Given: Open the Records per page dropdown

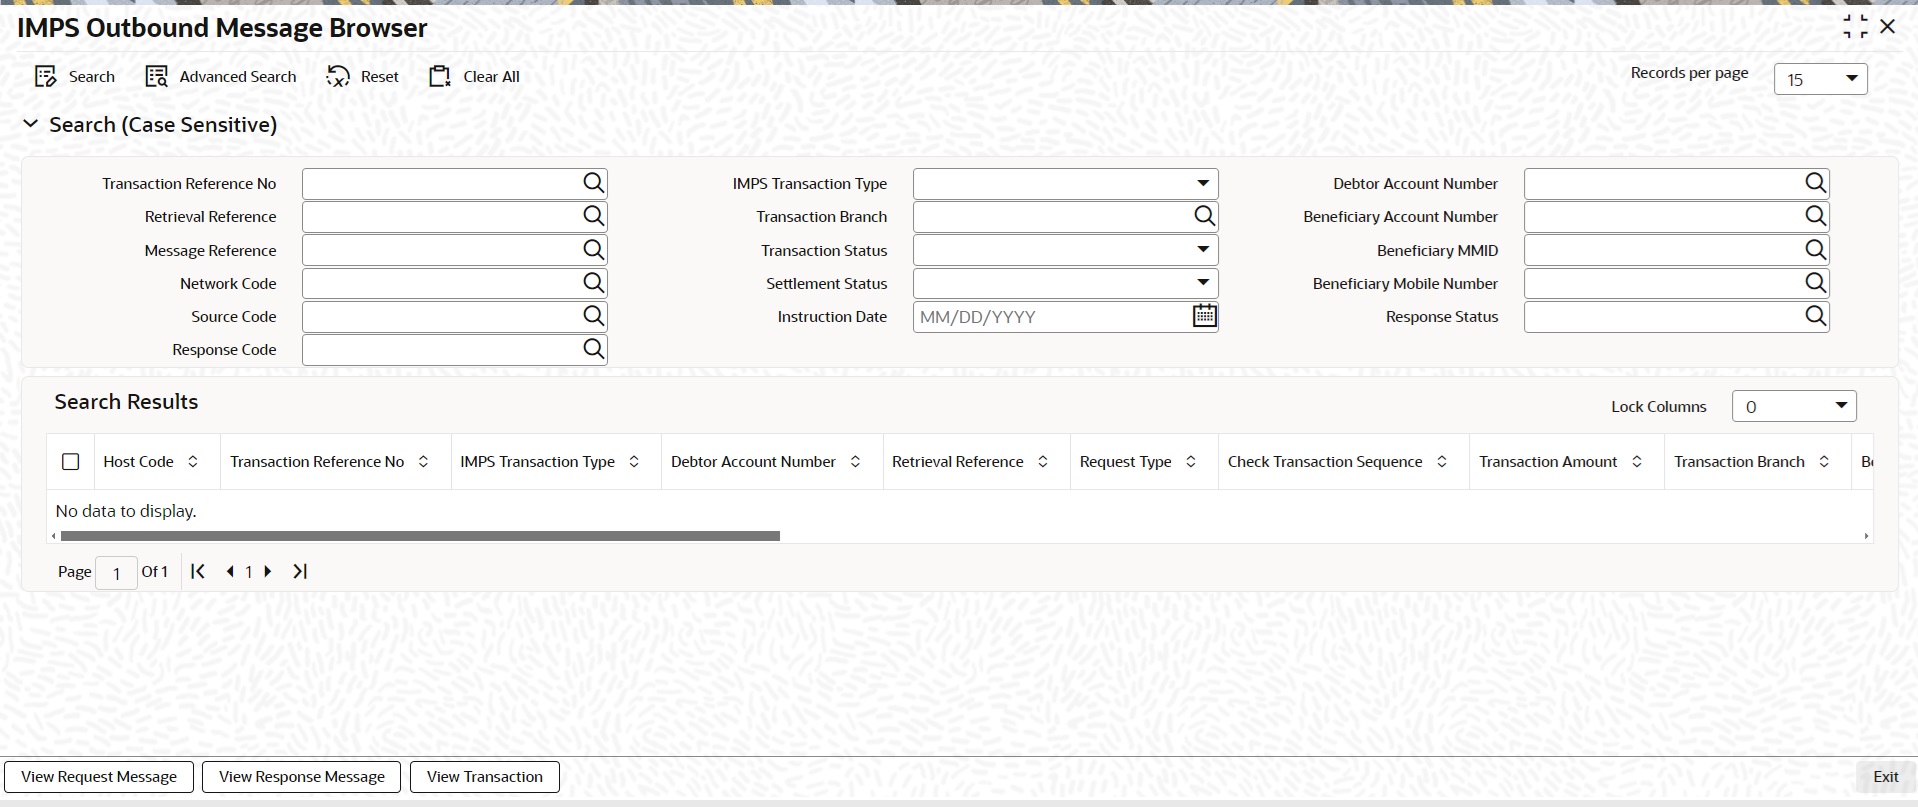Looking at the screenshot, I should 1820,79.
